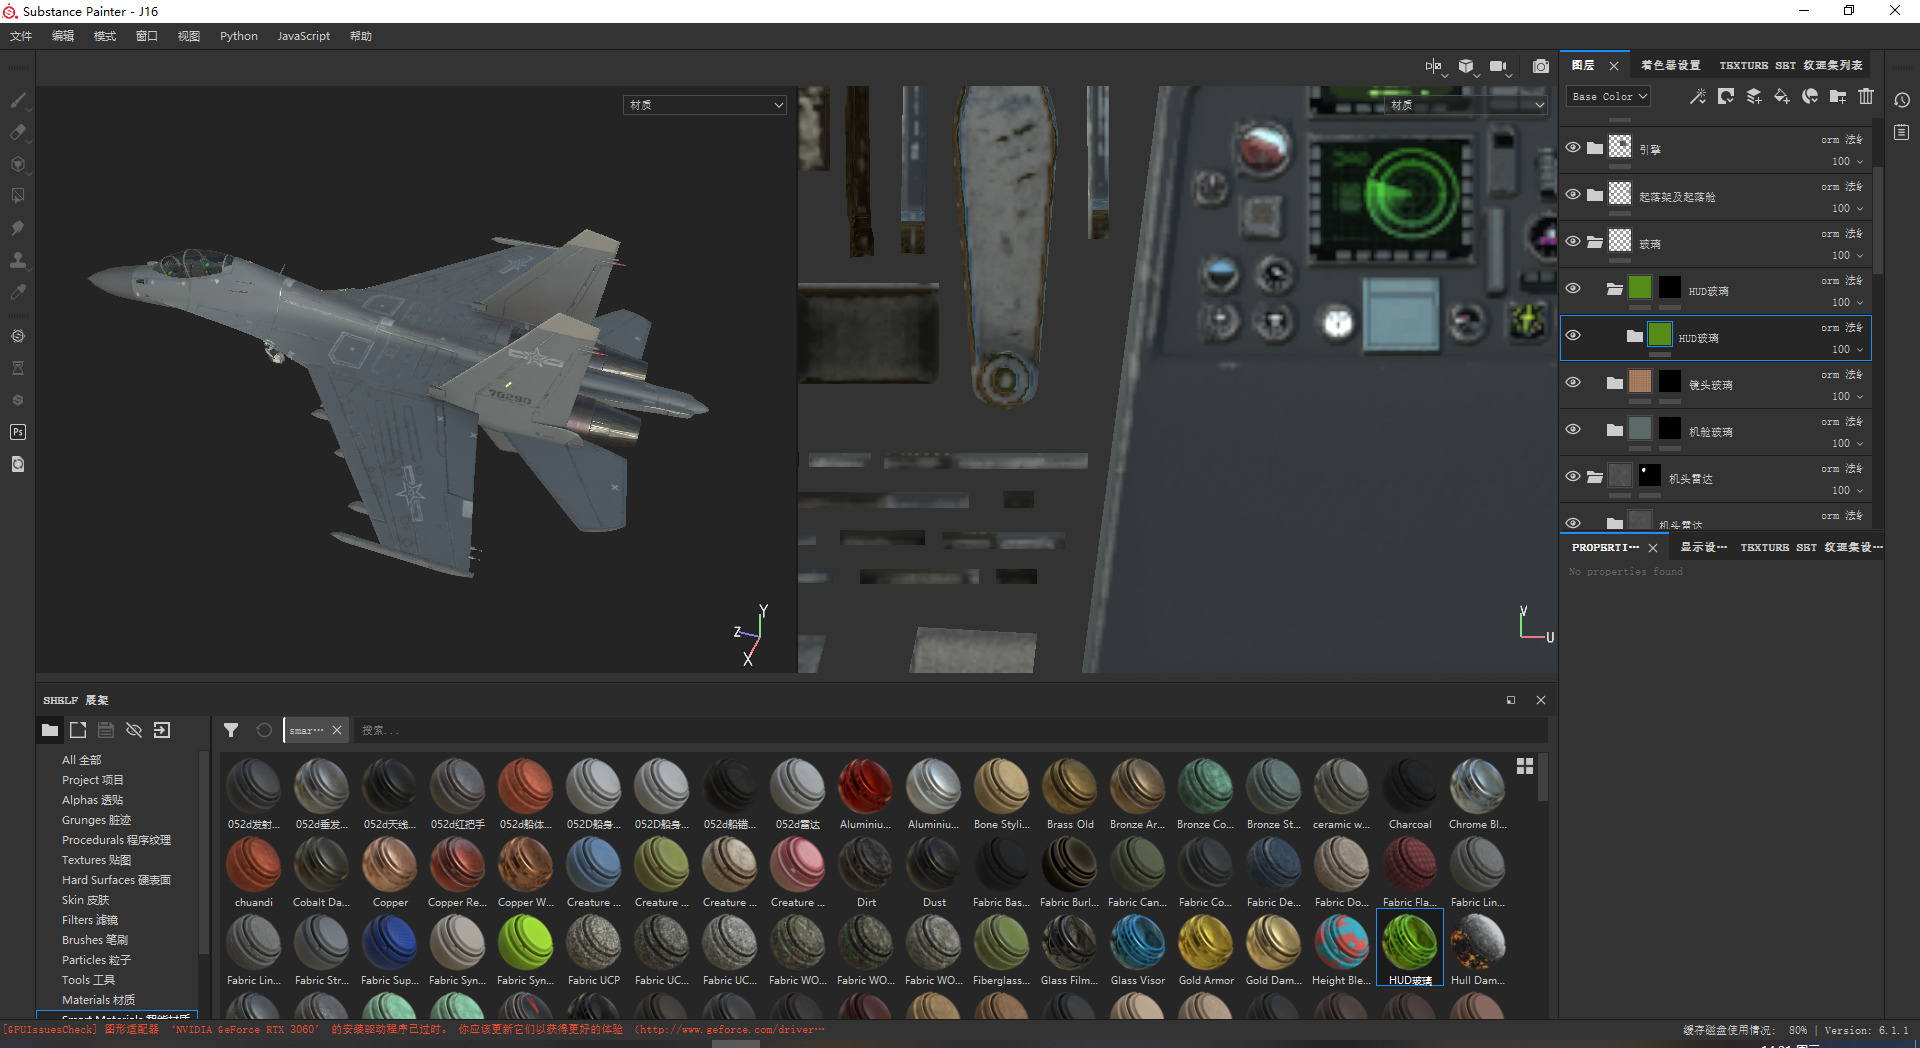Click the add effect magic wand icon
1920x1048 pixels.
tap(1698, 96)
